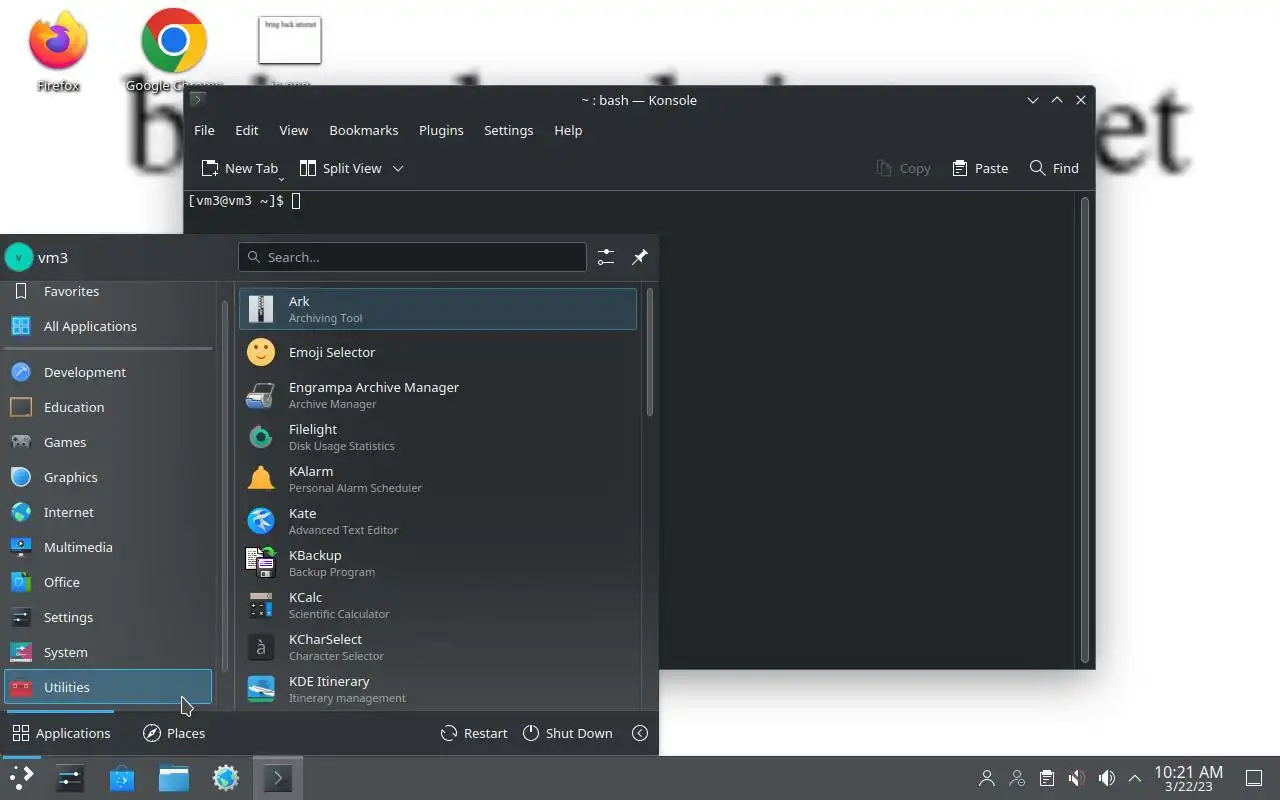
Task: Switch to the Applications tab
Action: tap(61, 733)
